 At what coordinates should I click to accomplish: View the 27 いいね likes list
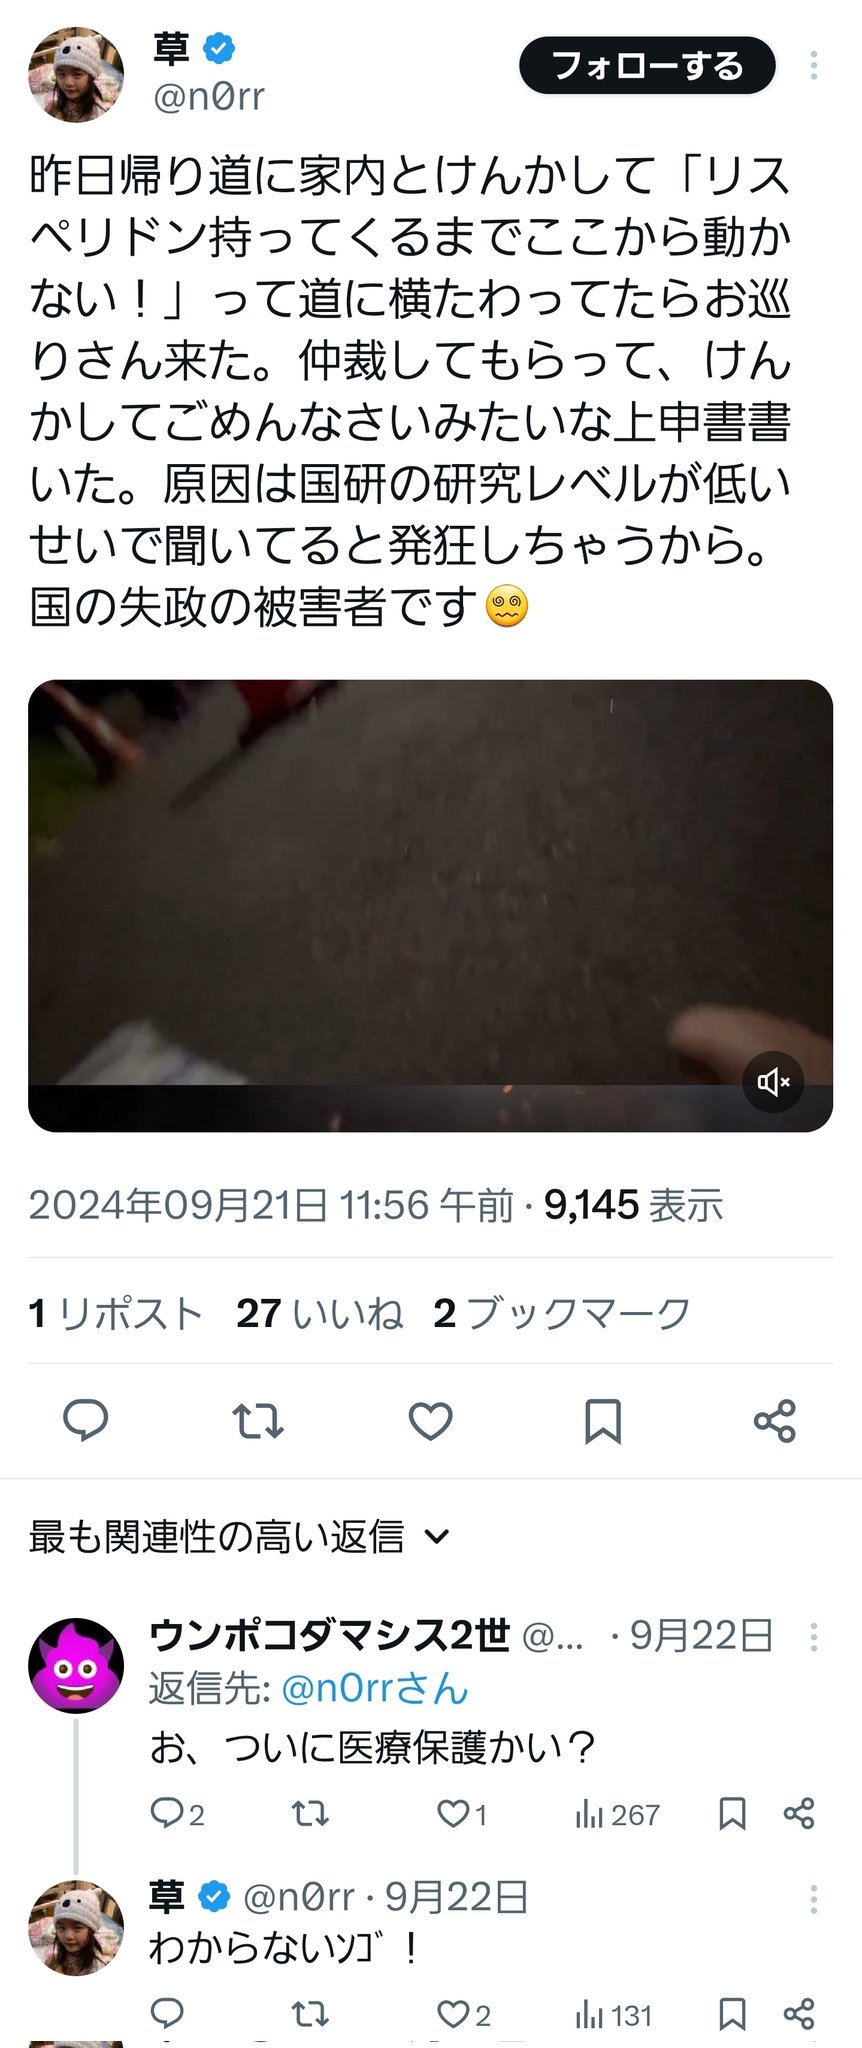(320, 1313)
